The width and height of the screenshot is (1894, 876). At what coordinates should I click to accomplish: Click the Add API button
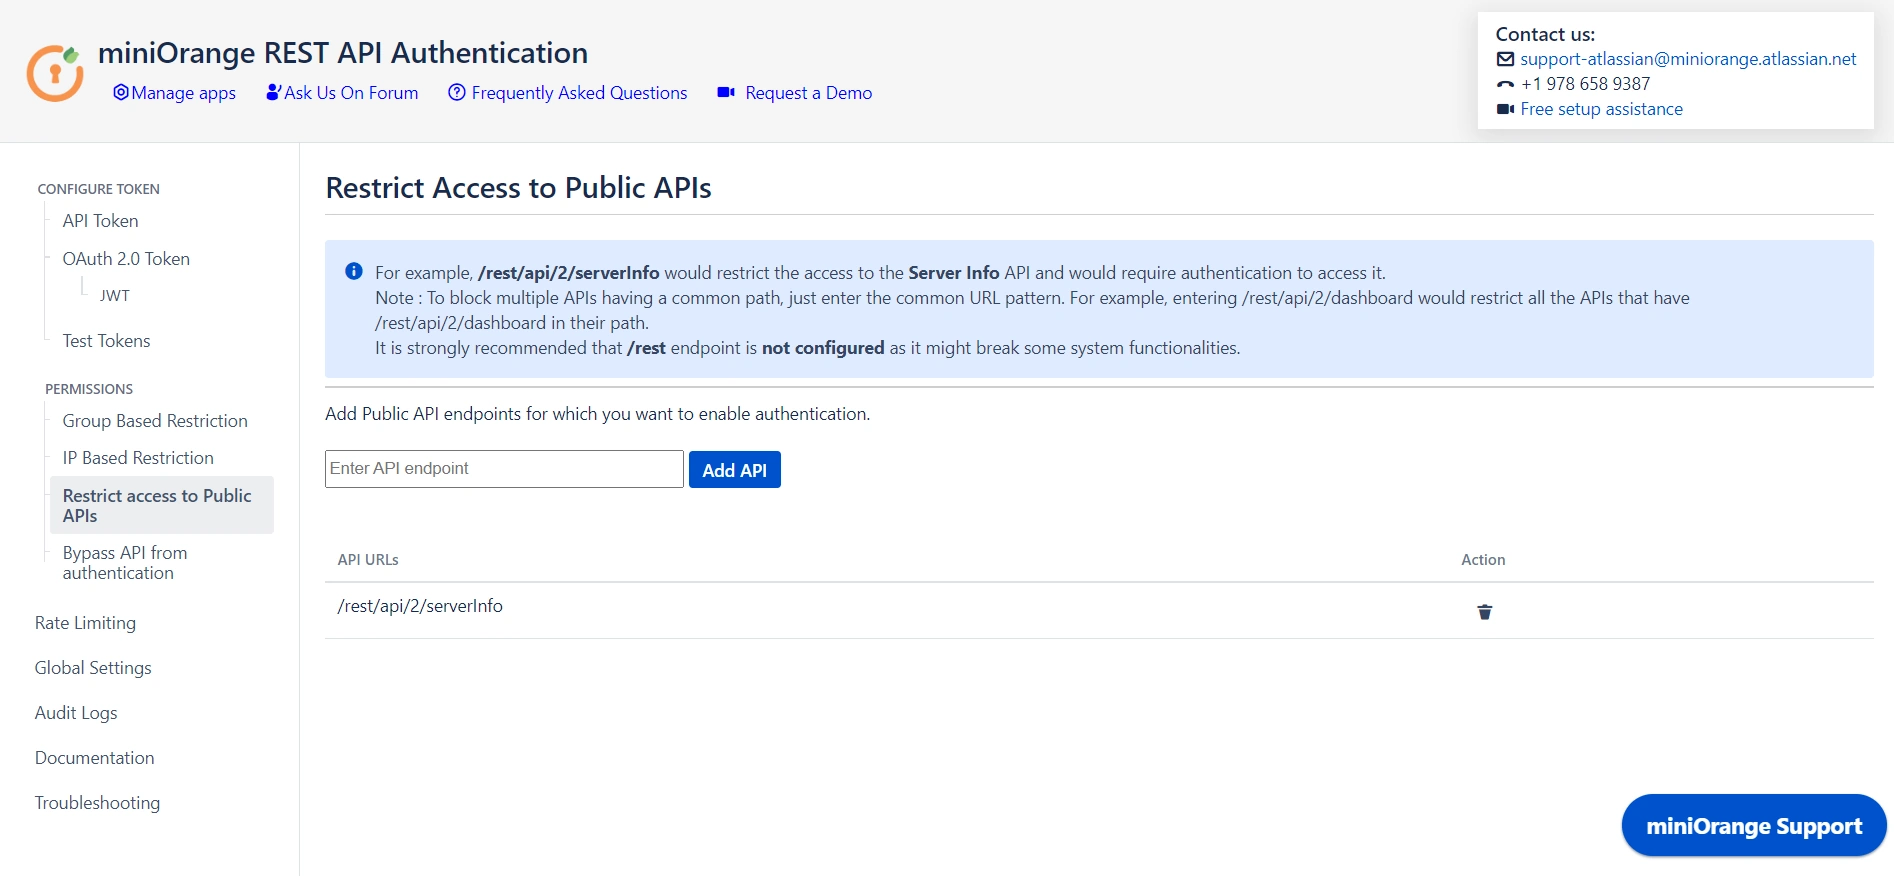click(735, 470)
